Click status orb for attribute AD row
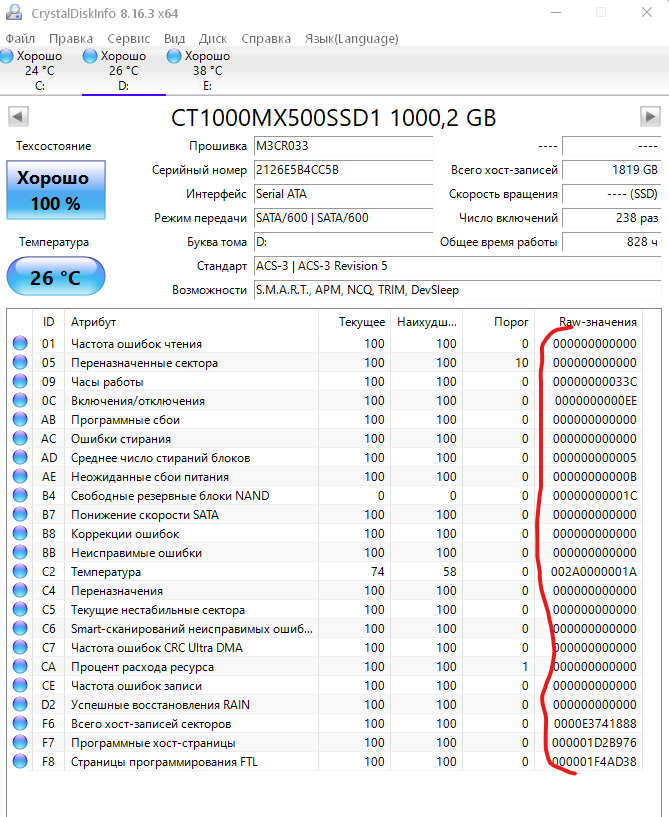Screen dimensions: 669x817 point(20,457)
